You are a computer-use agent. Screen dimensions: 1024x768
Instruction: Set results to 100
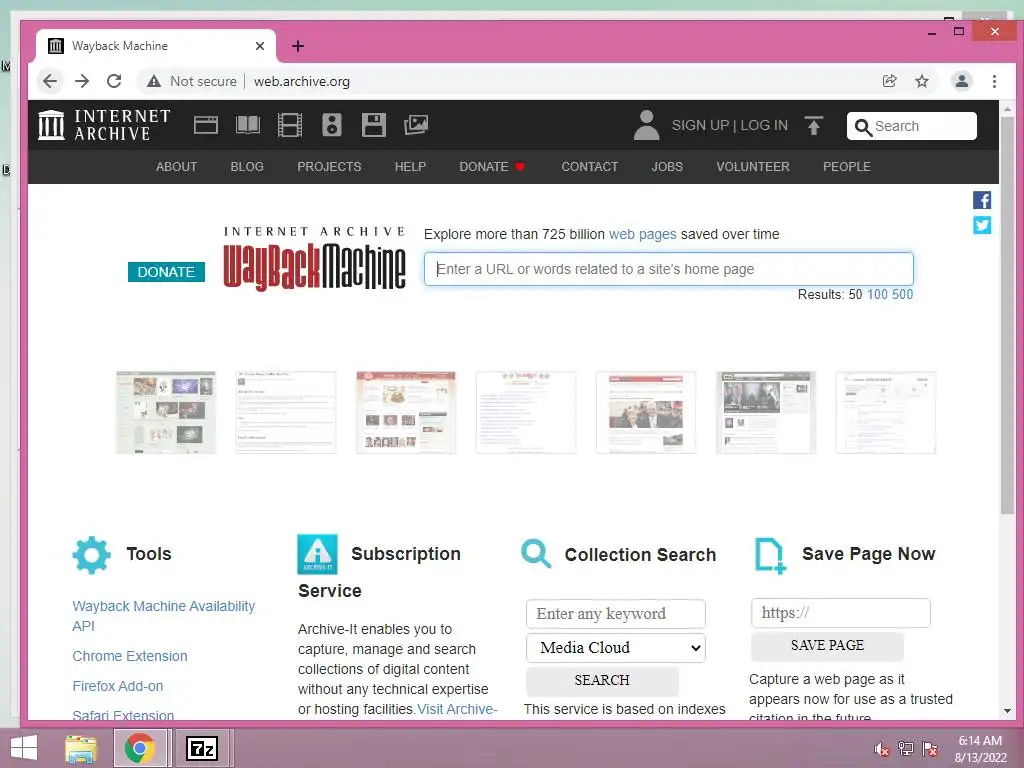click(877, 295)
